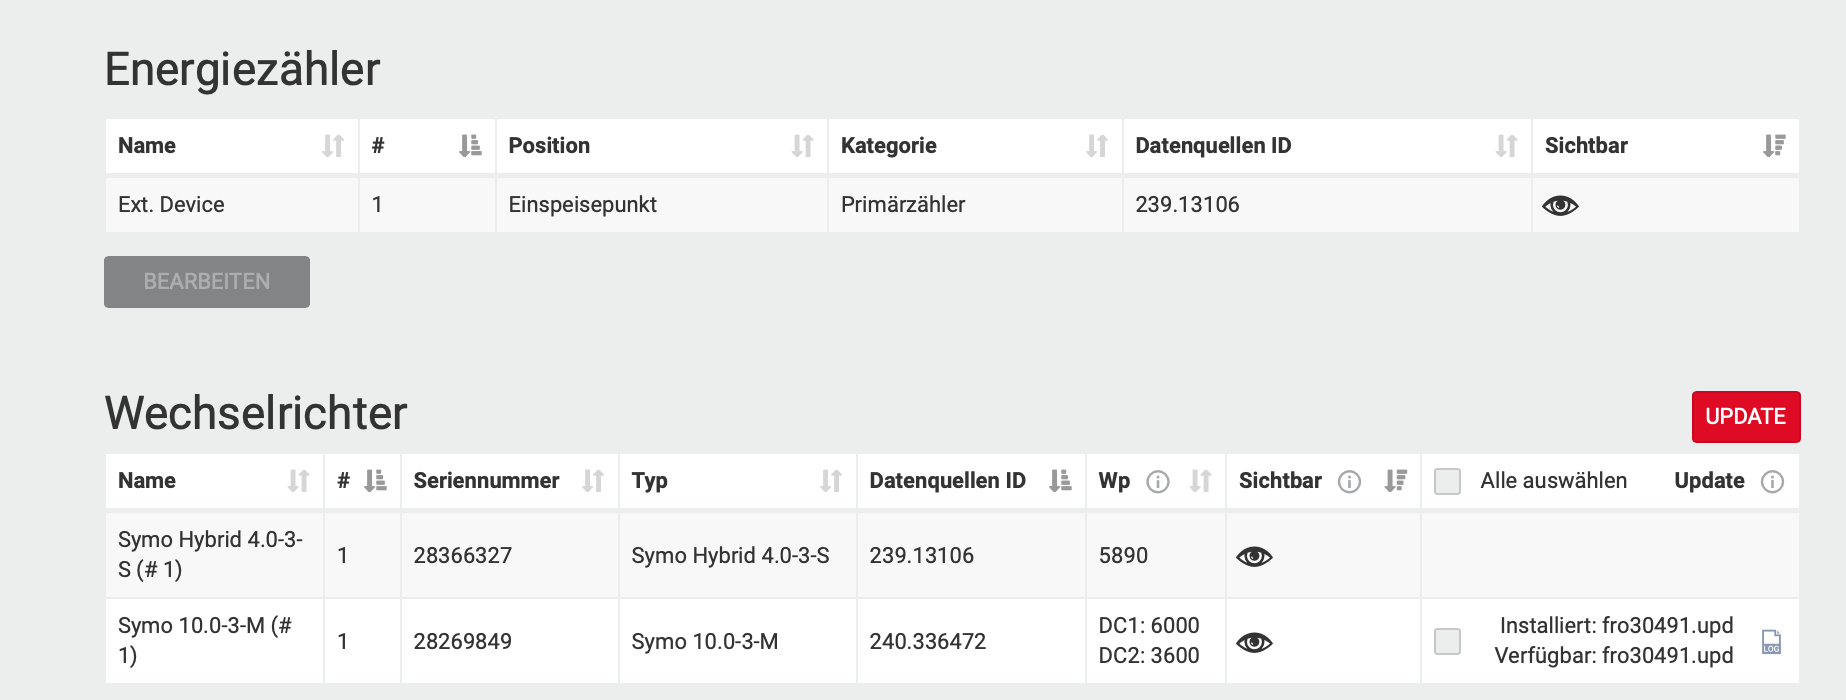Show info for Update column
The height and width of the screenshot is (700, 1846).
(x=1772, y=482)
